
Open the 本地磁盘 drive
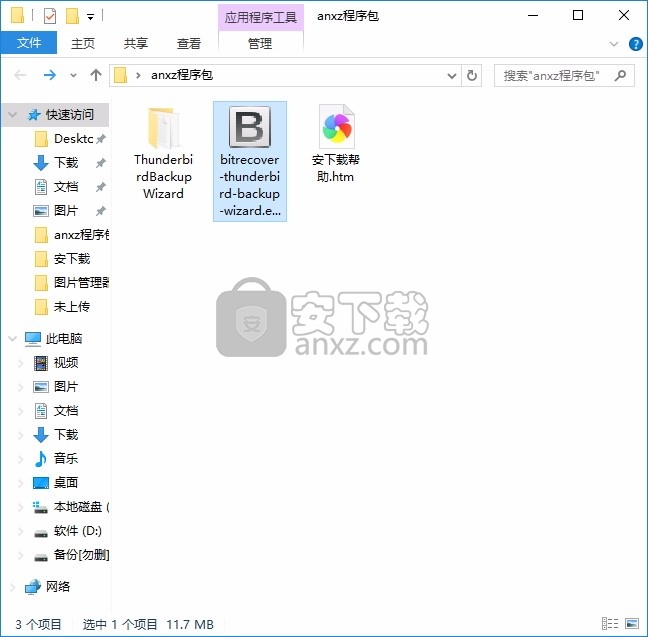coord(81,507)
